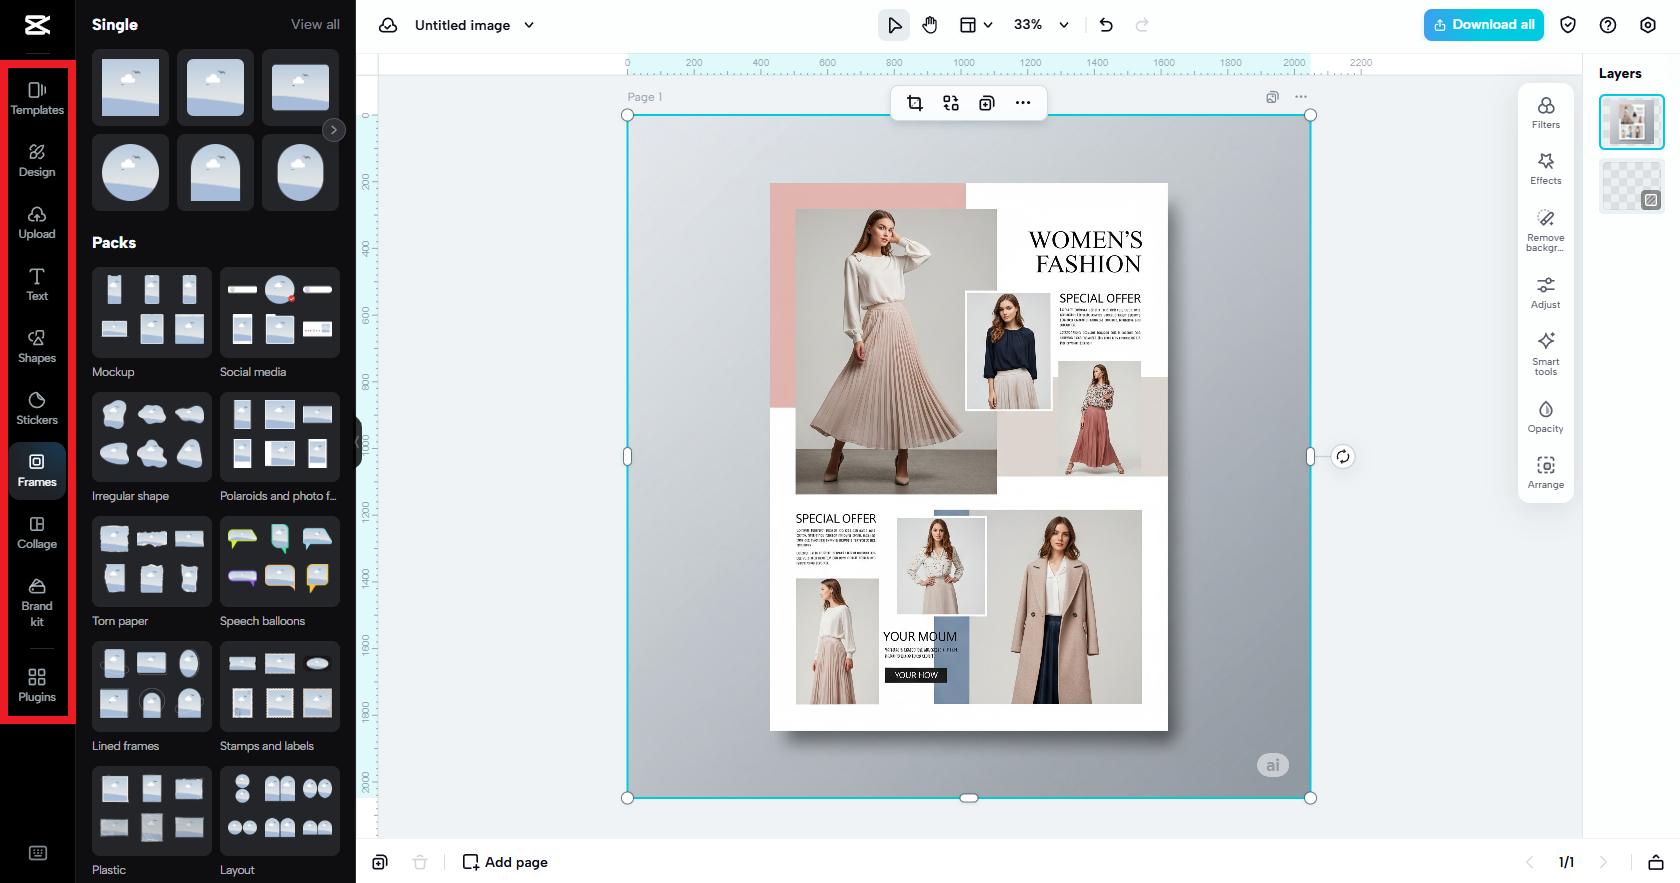Open Smart tools on right panel

tap(1545, 352)
